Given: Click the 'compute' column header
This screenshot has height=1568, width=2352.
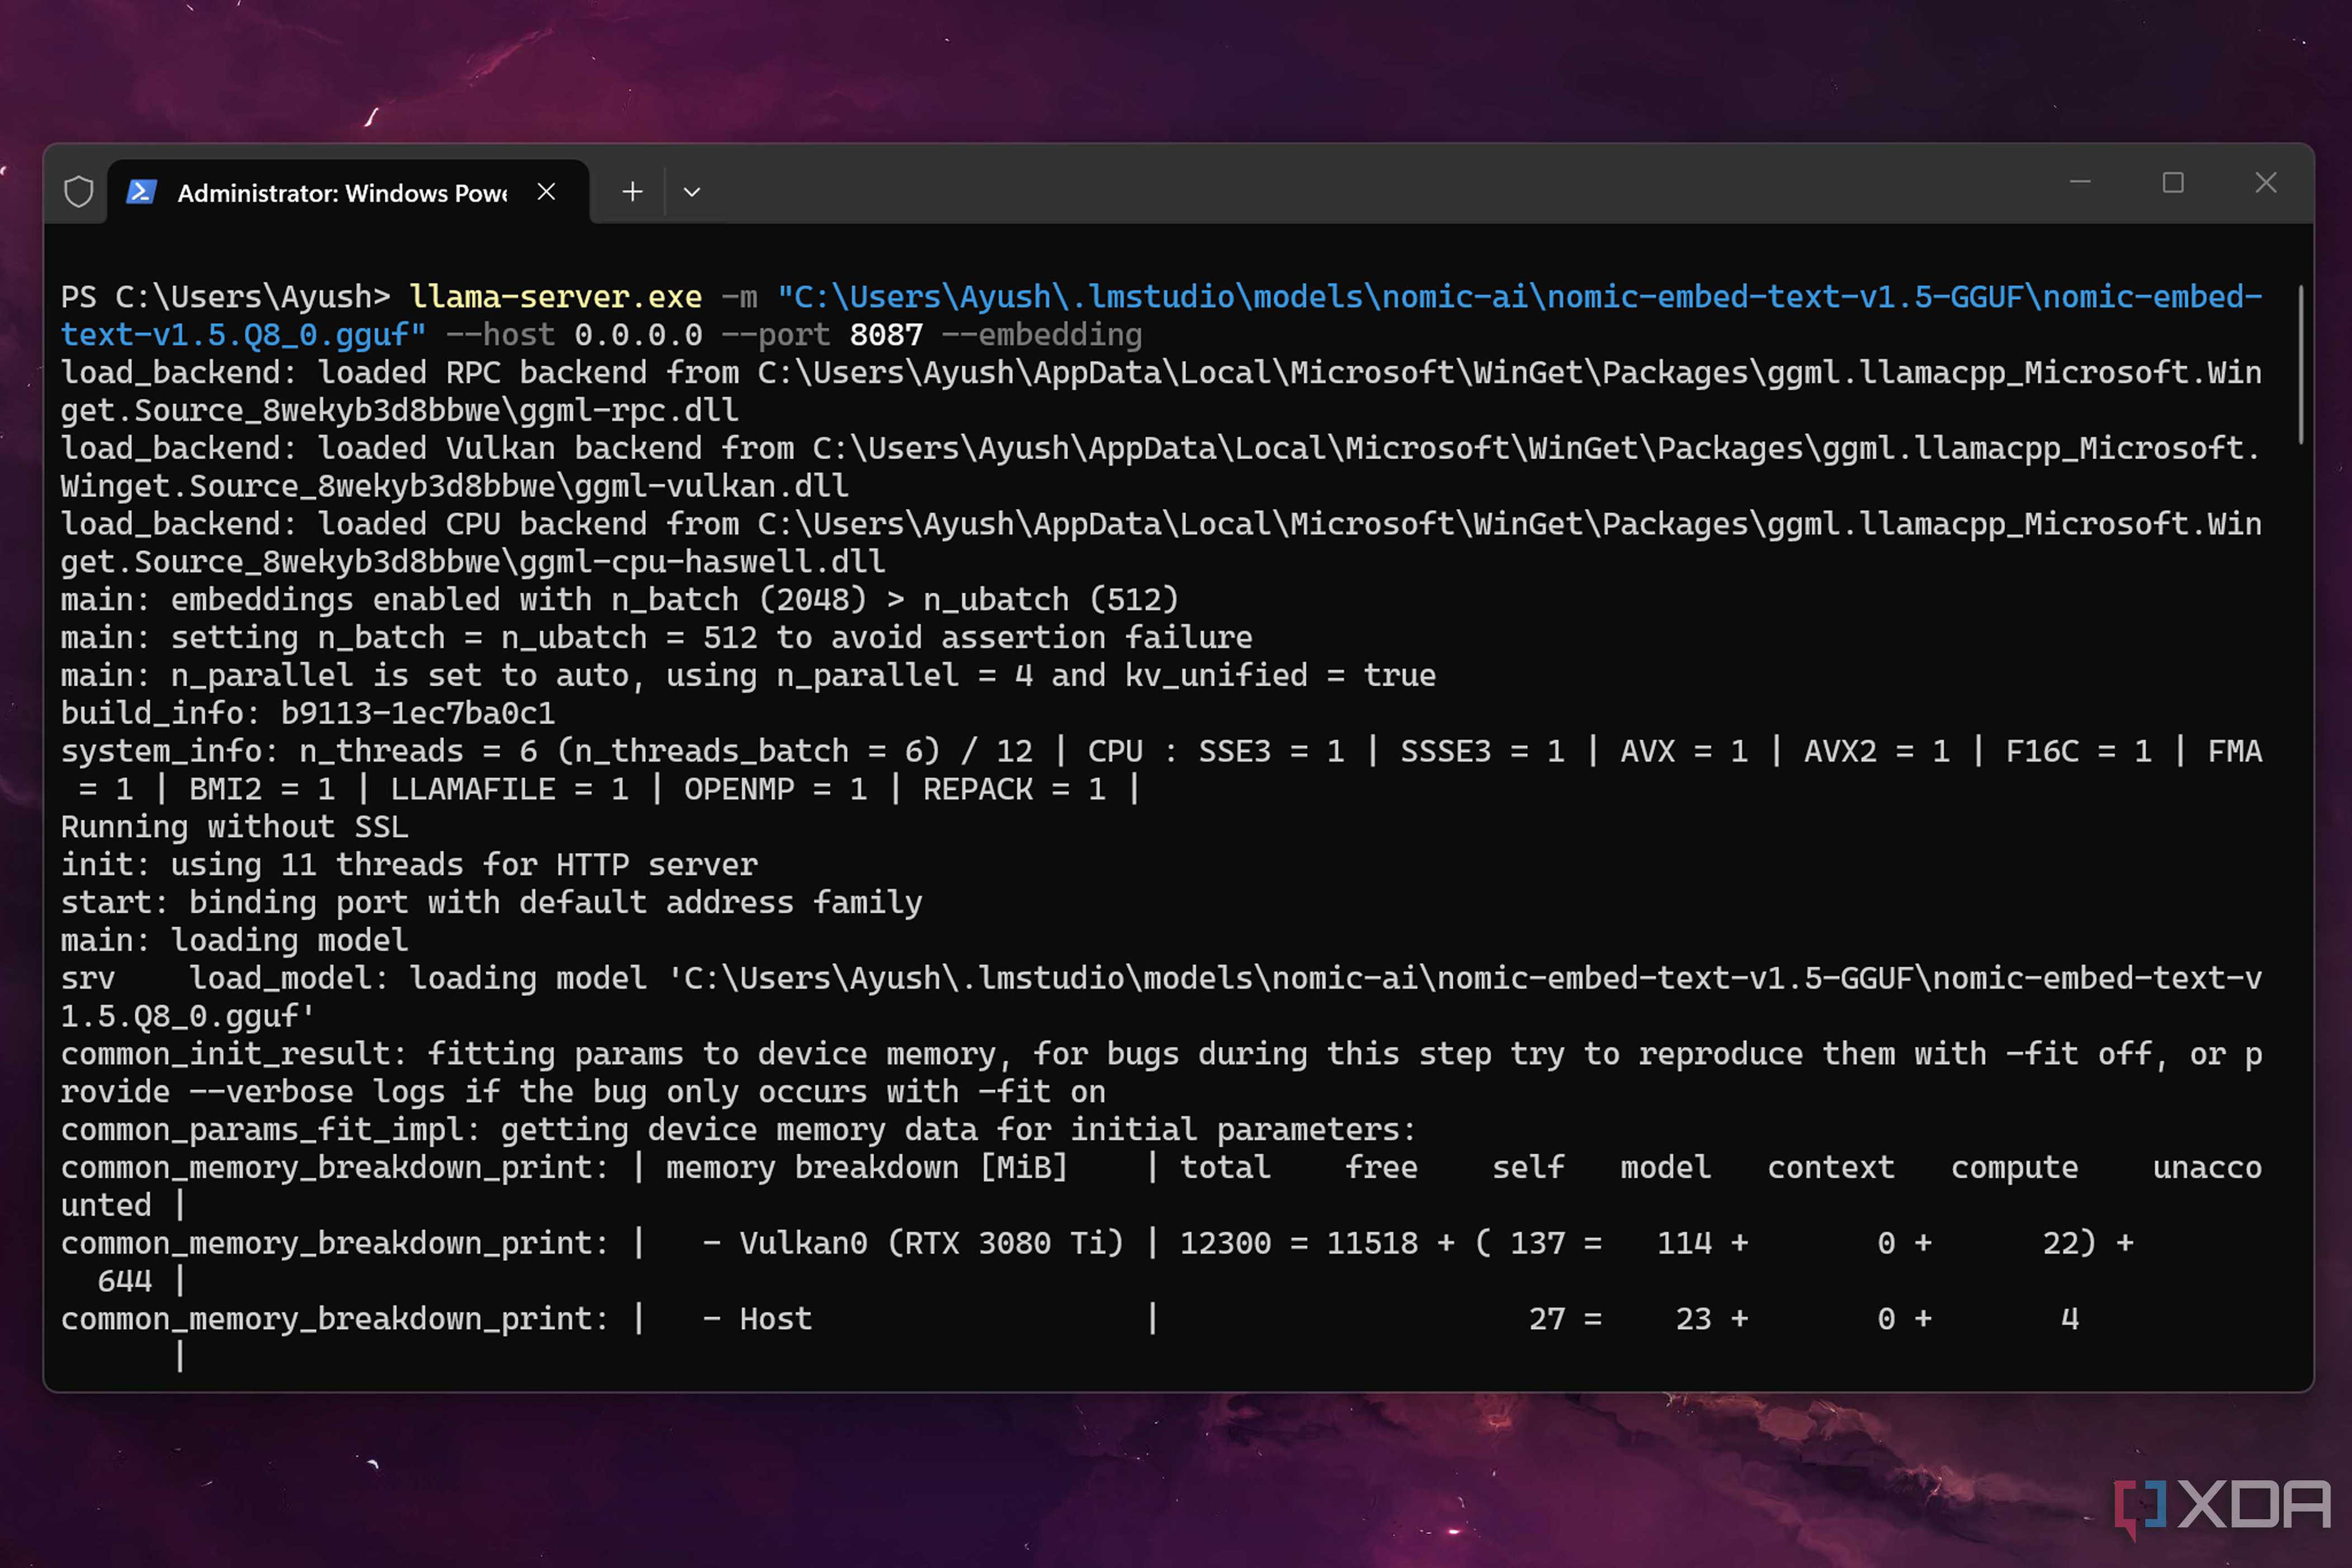Looking at the screenshot, I should tap(2014, 1168).
